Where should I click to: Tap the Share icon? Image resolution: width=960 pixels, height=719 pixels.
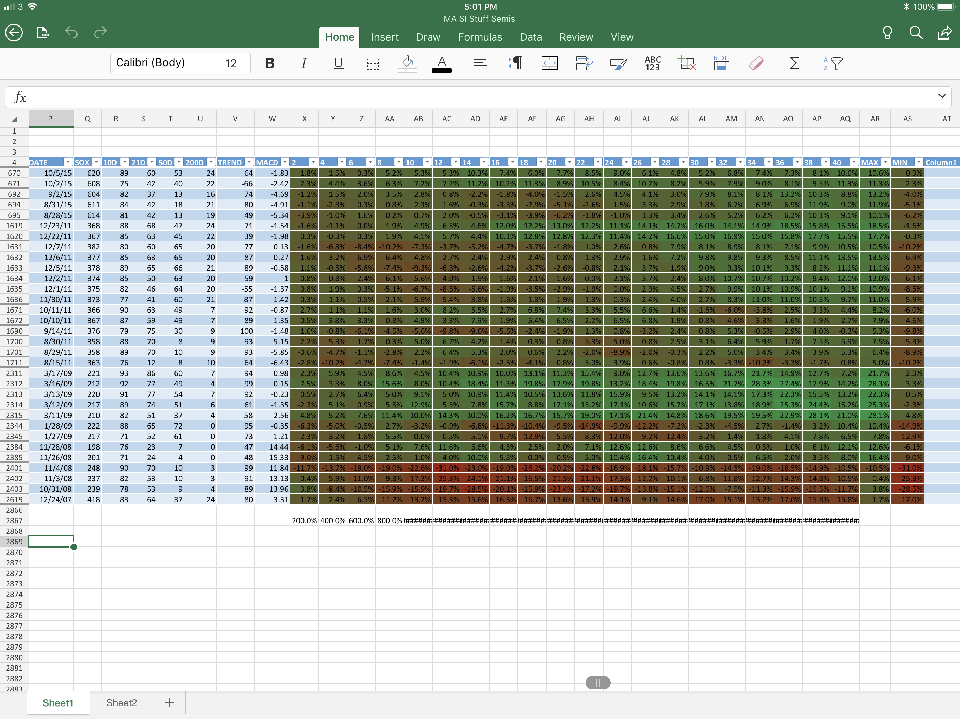tap(944, 33)
